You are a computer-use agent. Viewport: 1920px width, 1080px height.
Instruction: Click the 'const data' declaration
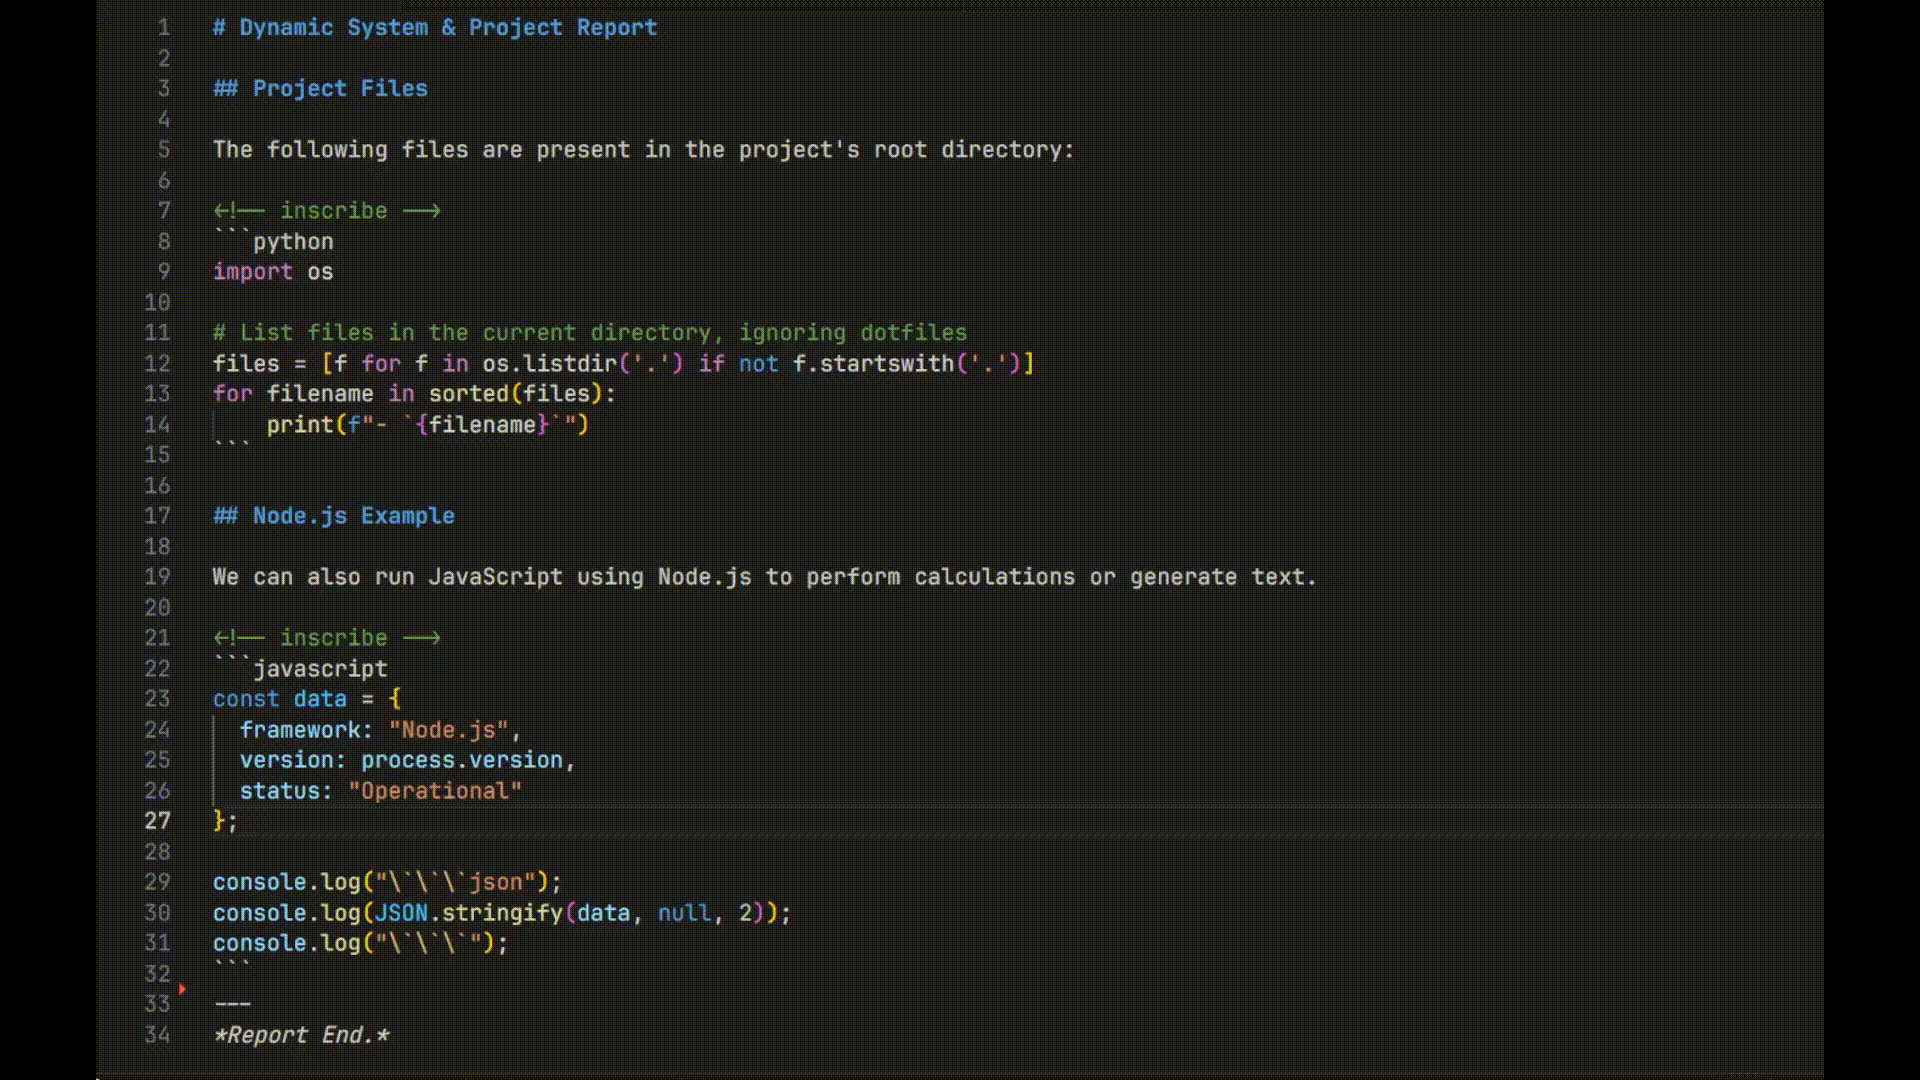coord(279,699)
